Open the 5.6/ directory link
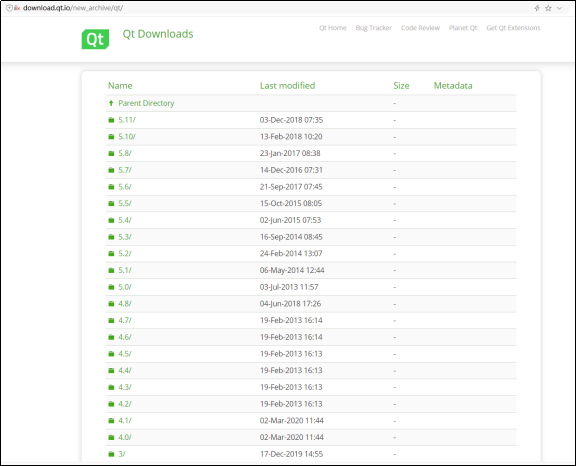Image resolution: width=577 pixels, height=466 pixels. click(125, 187)
